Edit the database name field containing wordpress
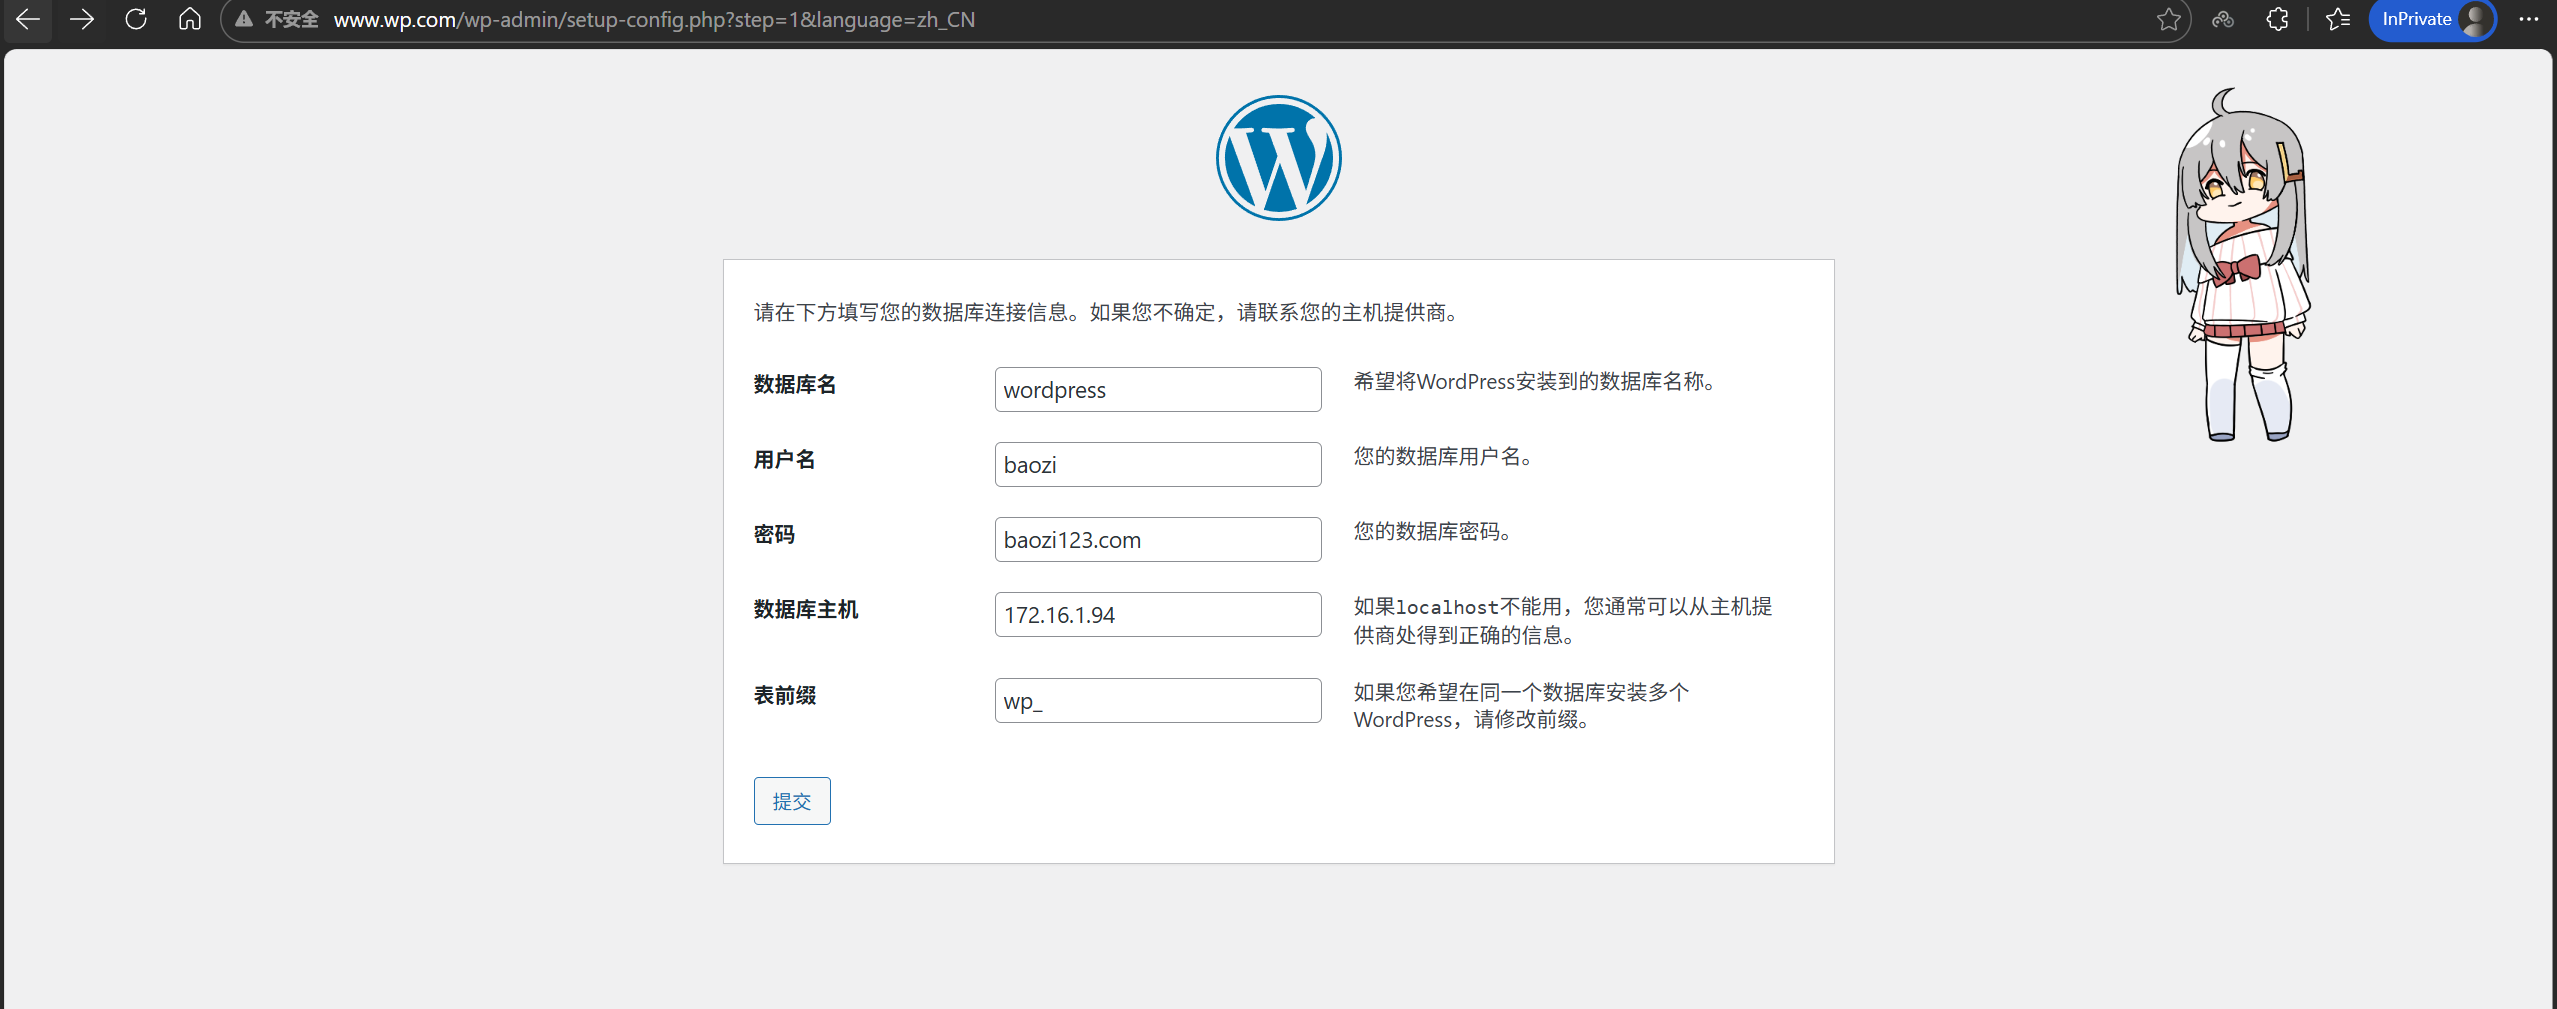 point(1158,389)
